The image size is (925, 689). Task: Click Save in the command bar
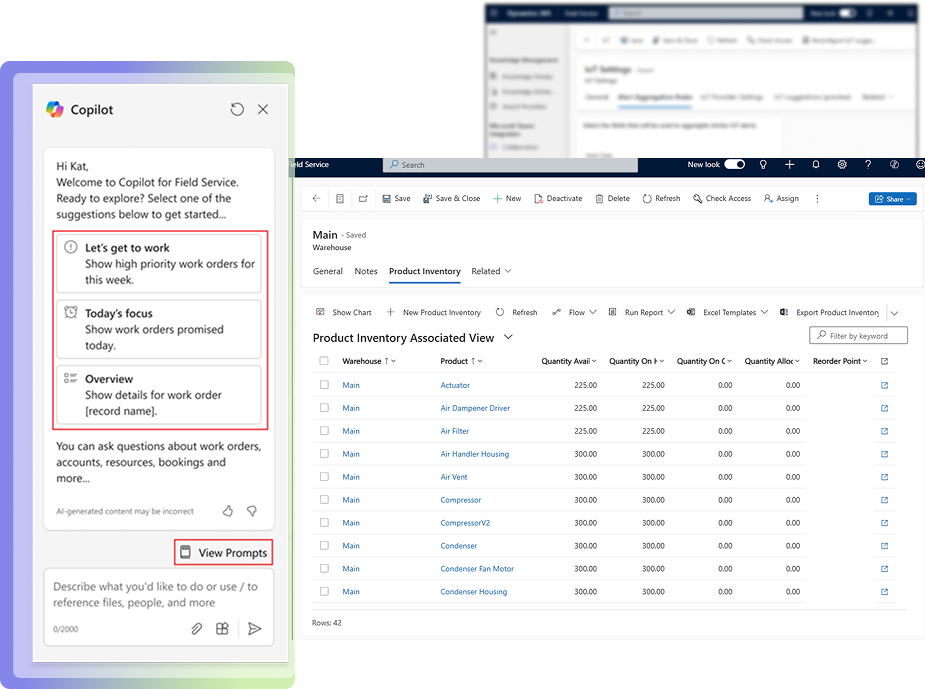[396, 199]
